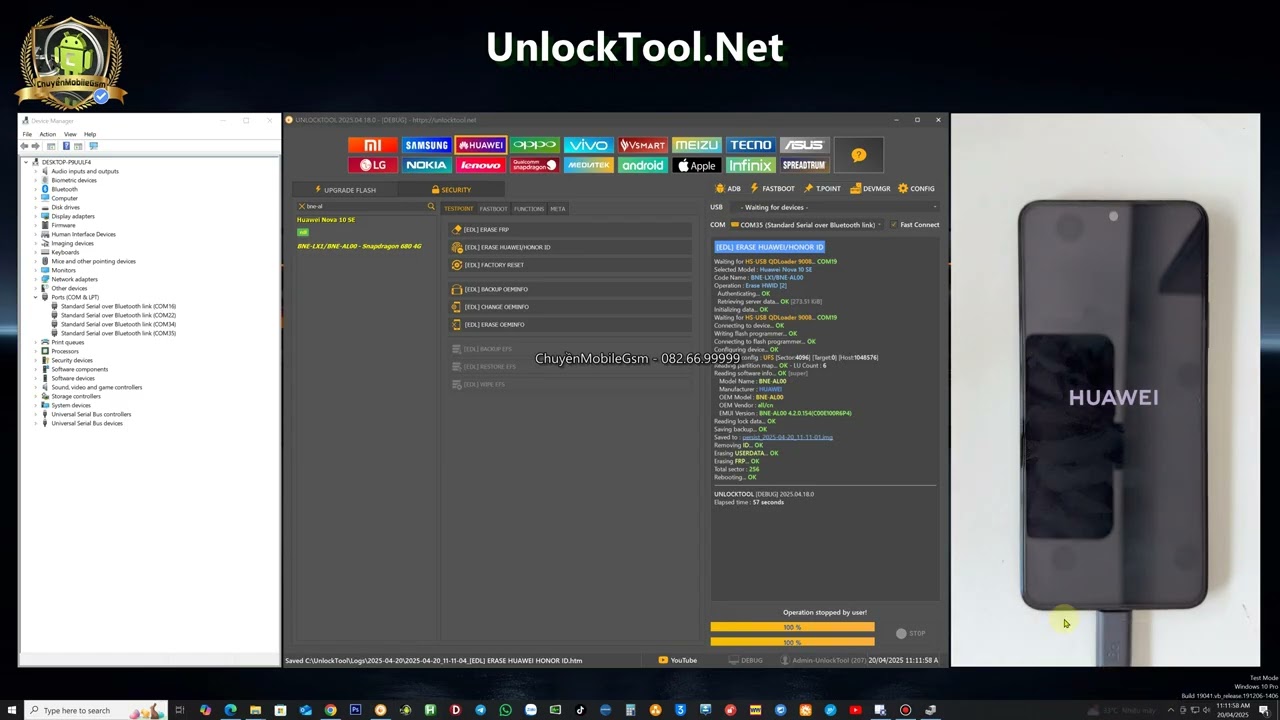Collapse the DESKTOP-P9UULF4 root node

26,162
